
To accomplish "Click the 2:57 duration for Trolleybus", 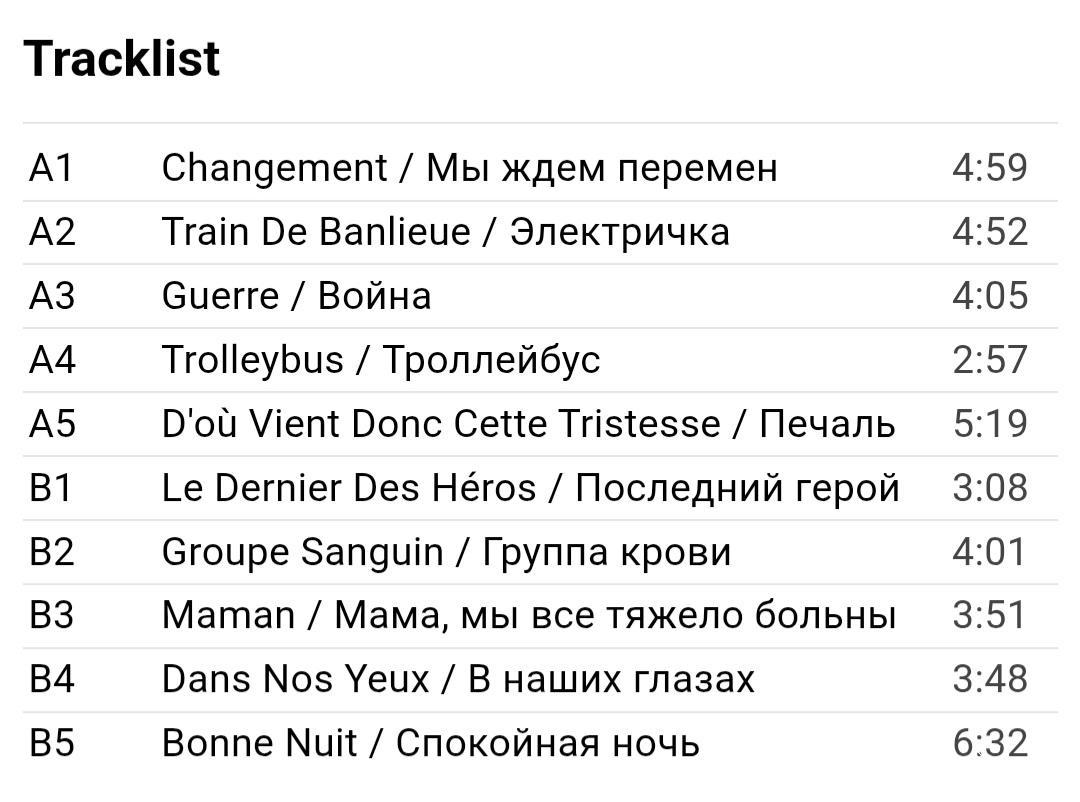I will [989, 360].
